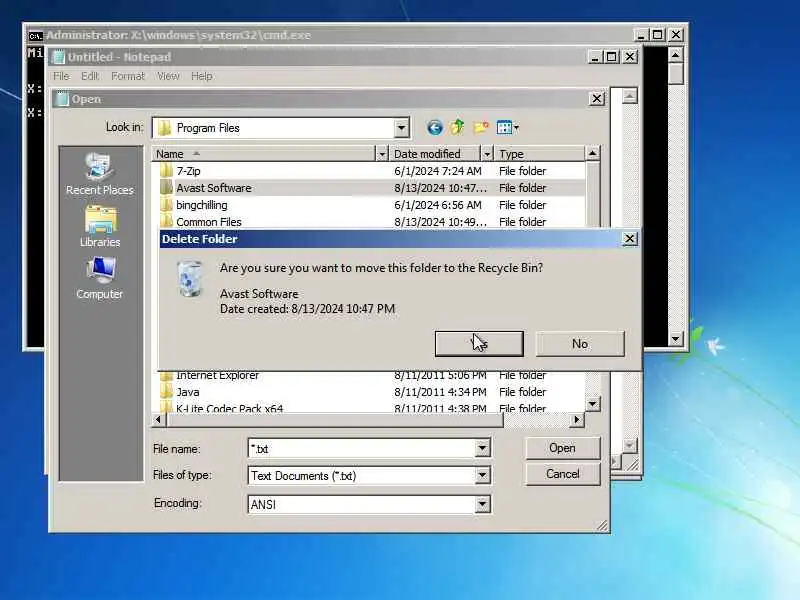The image size is (800, 600).
Task: Open the View menu in Notepad
Action: 168,76
